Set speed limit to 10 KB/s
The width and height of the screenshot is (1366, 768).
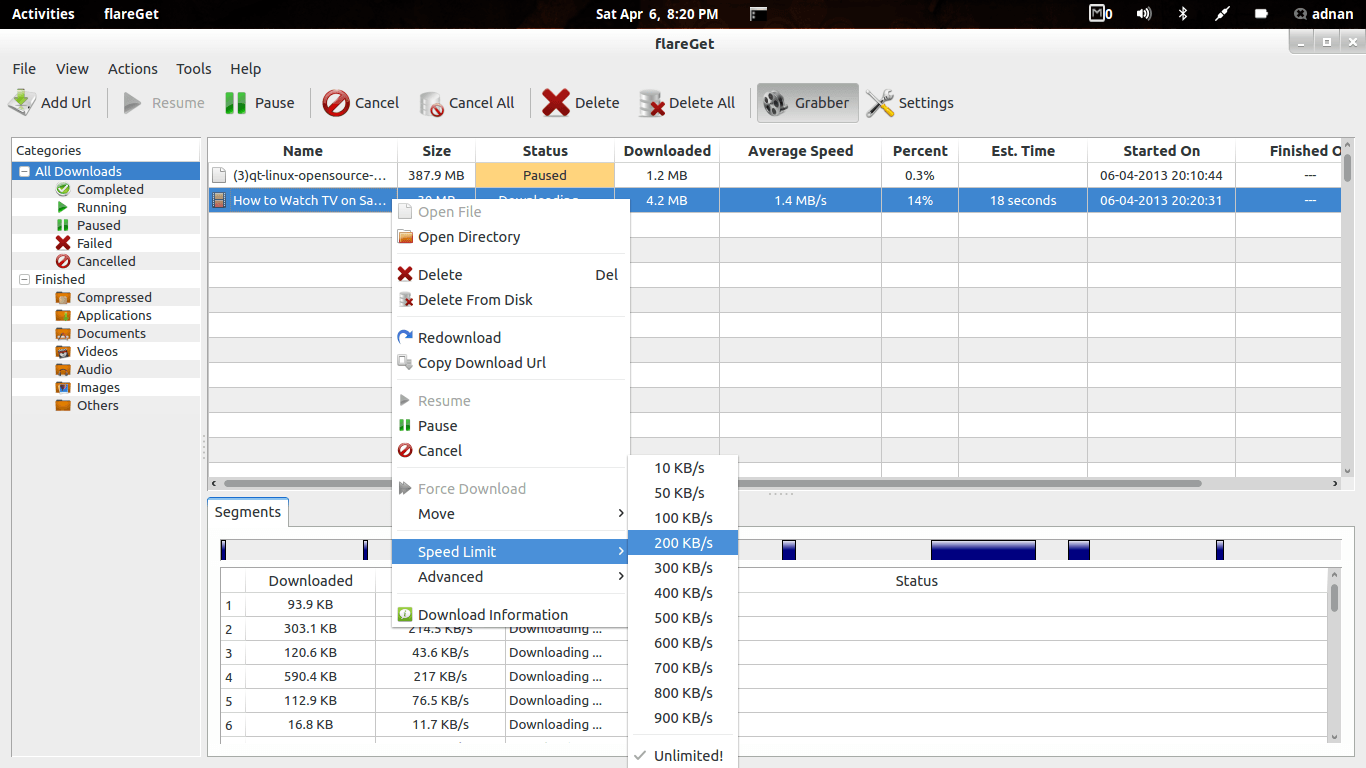point(683,468)
